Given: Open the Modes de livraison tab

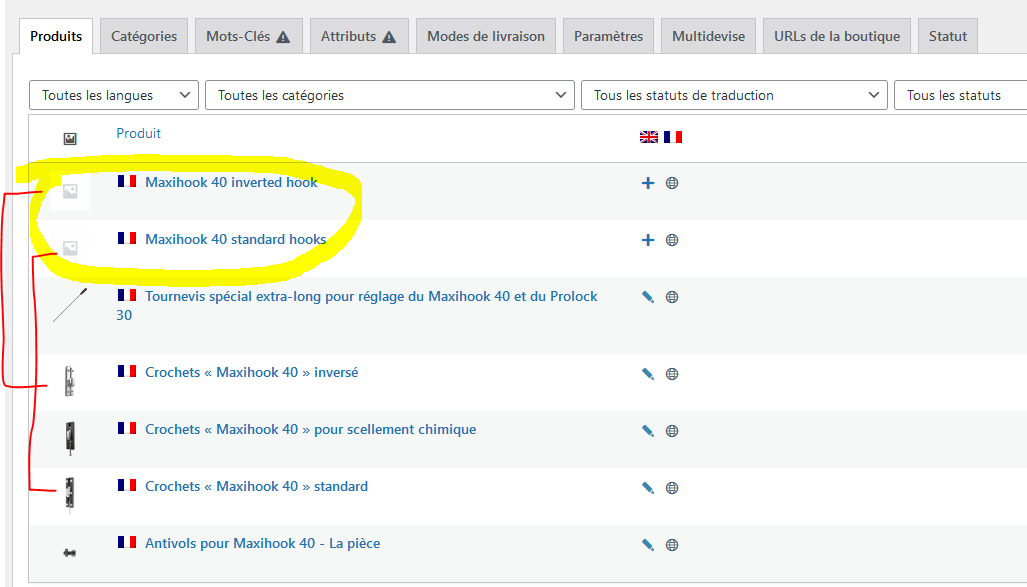Looking at the screenshot, I should pyautogui.click(x=486, y=36).
